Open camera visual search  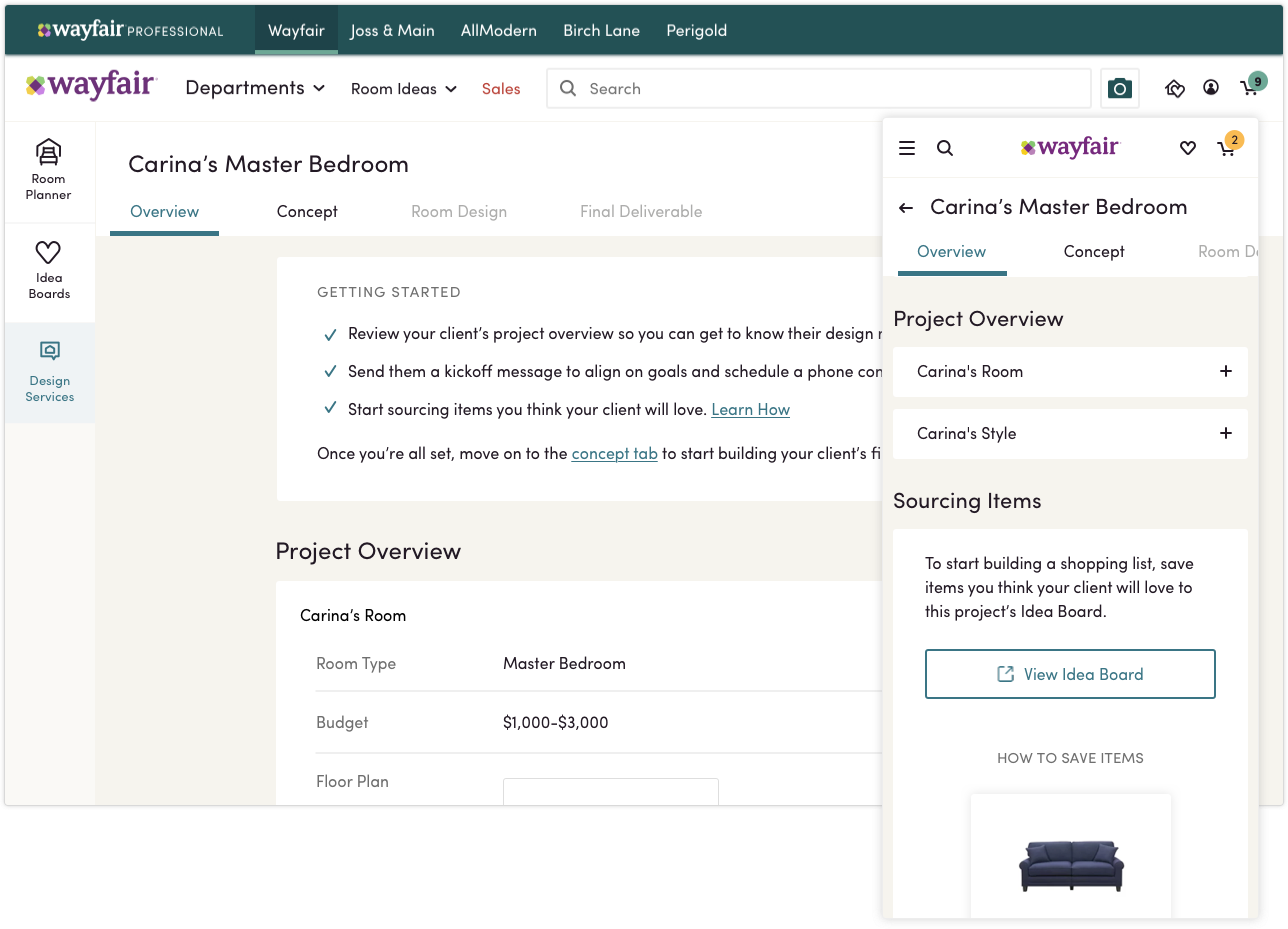(x=1120, y=88)
